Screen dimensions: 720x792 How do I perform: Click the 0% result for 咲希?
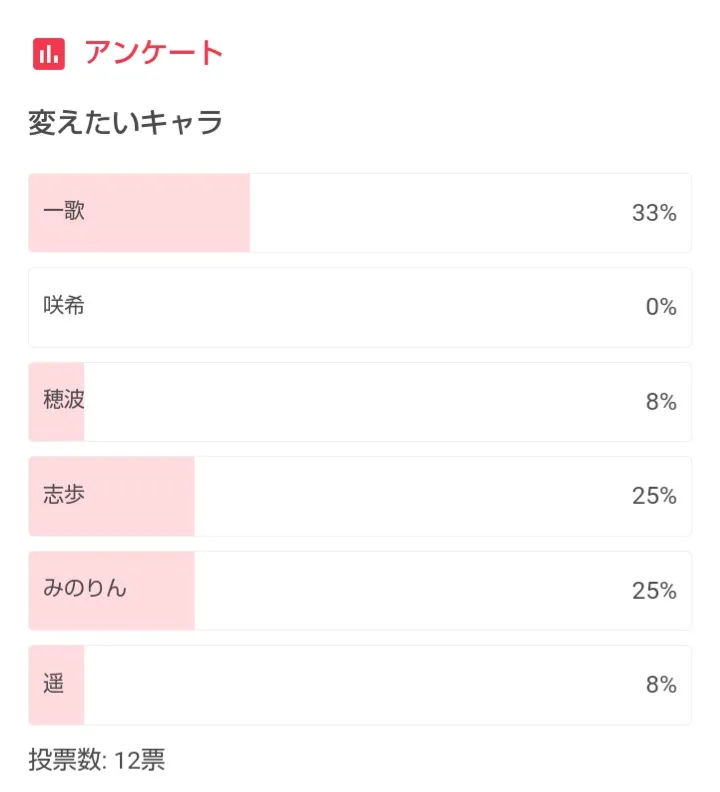coord(661,307)
